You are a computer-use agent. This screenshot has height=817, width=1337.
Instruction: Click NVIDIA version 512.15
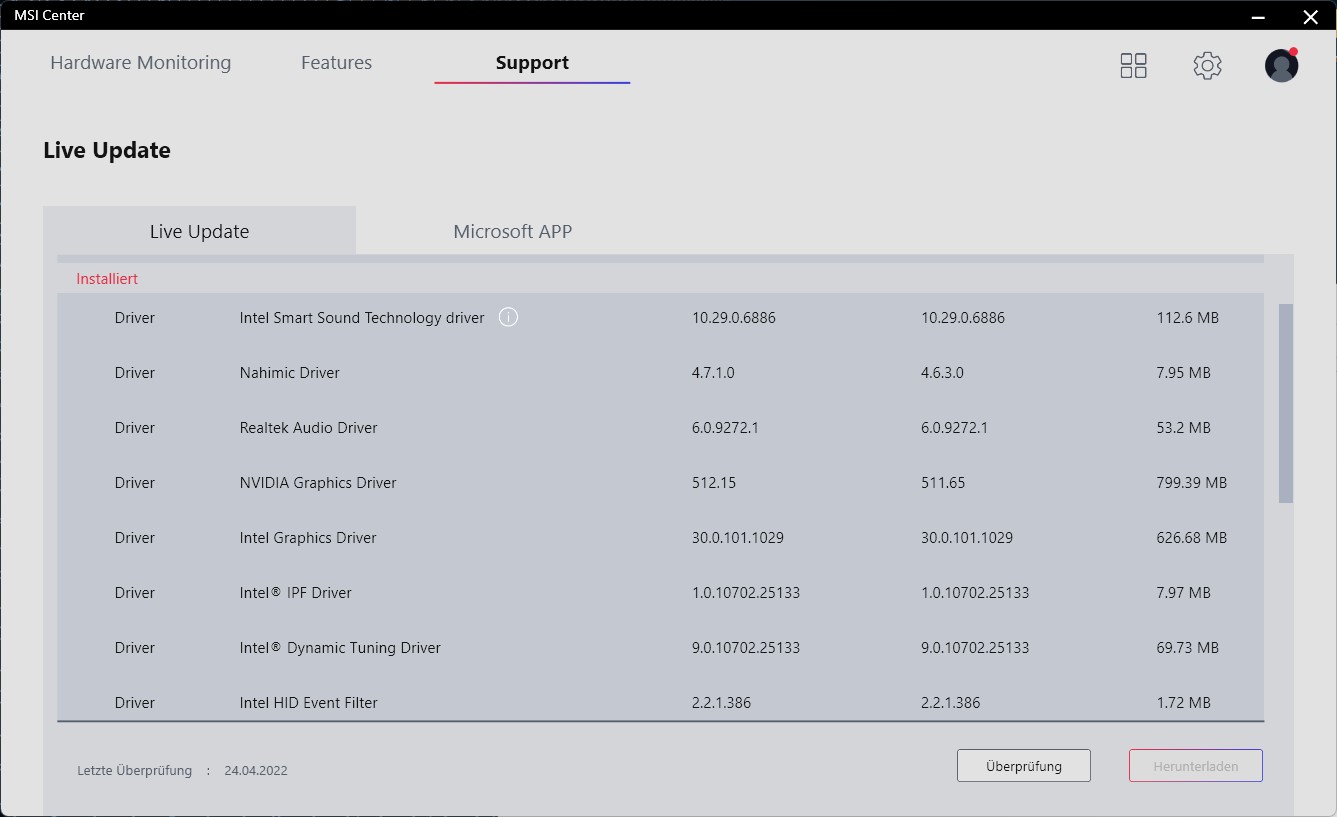pyautogui.click(x=714, y=483)
